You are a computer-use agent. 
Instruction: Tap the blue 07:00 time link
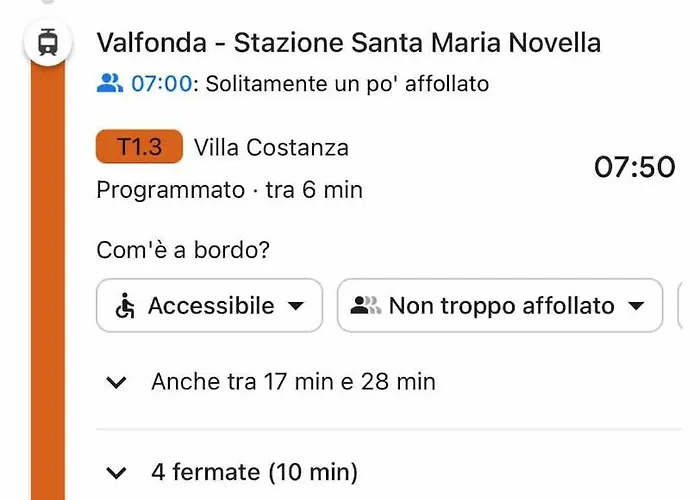point(161,83)
